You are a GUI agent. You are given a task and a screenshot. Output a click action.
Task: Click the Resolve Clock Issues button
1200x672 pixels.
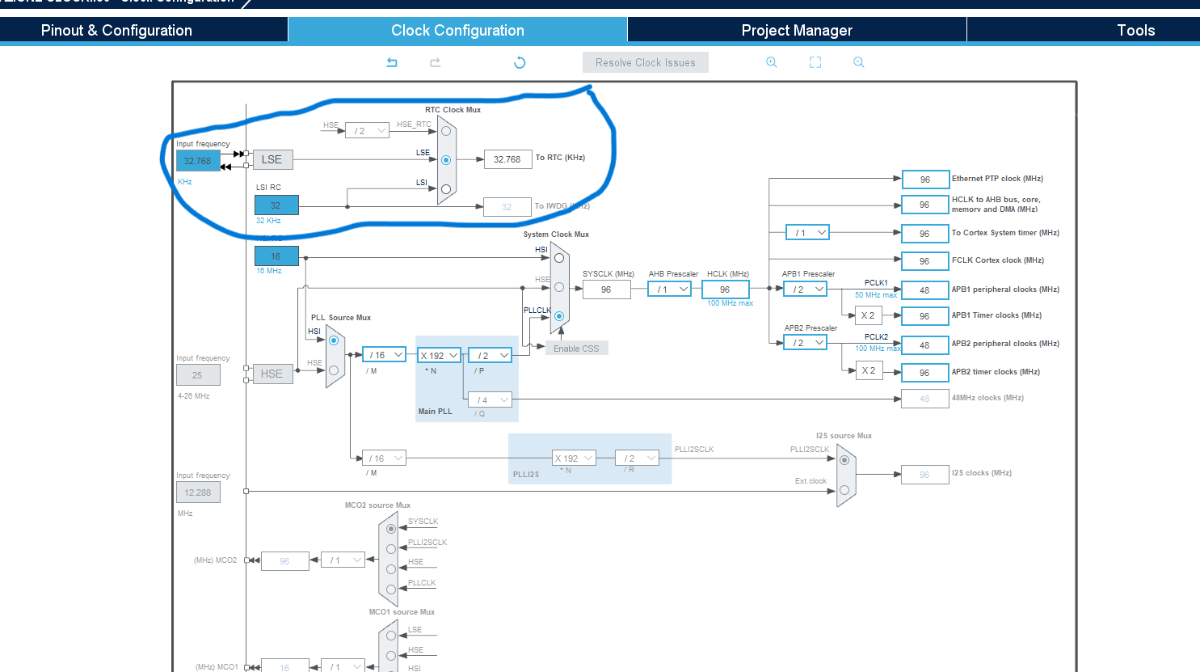645,62
